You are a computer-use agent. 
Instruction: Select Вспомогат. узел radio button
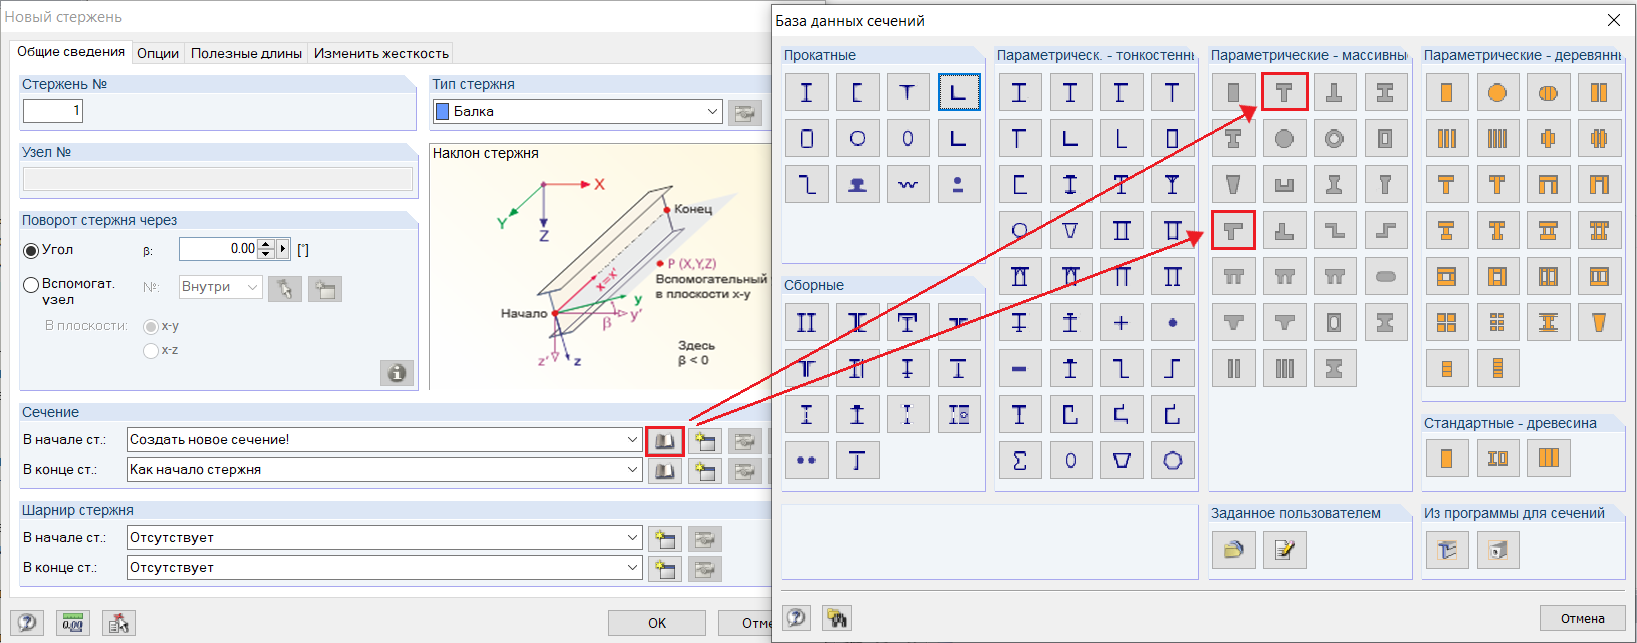pyautogui.click(x=31, y=285)
